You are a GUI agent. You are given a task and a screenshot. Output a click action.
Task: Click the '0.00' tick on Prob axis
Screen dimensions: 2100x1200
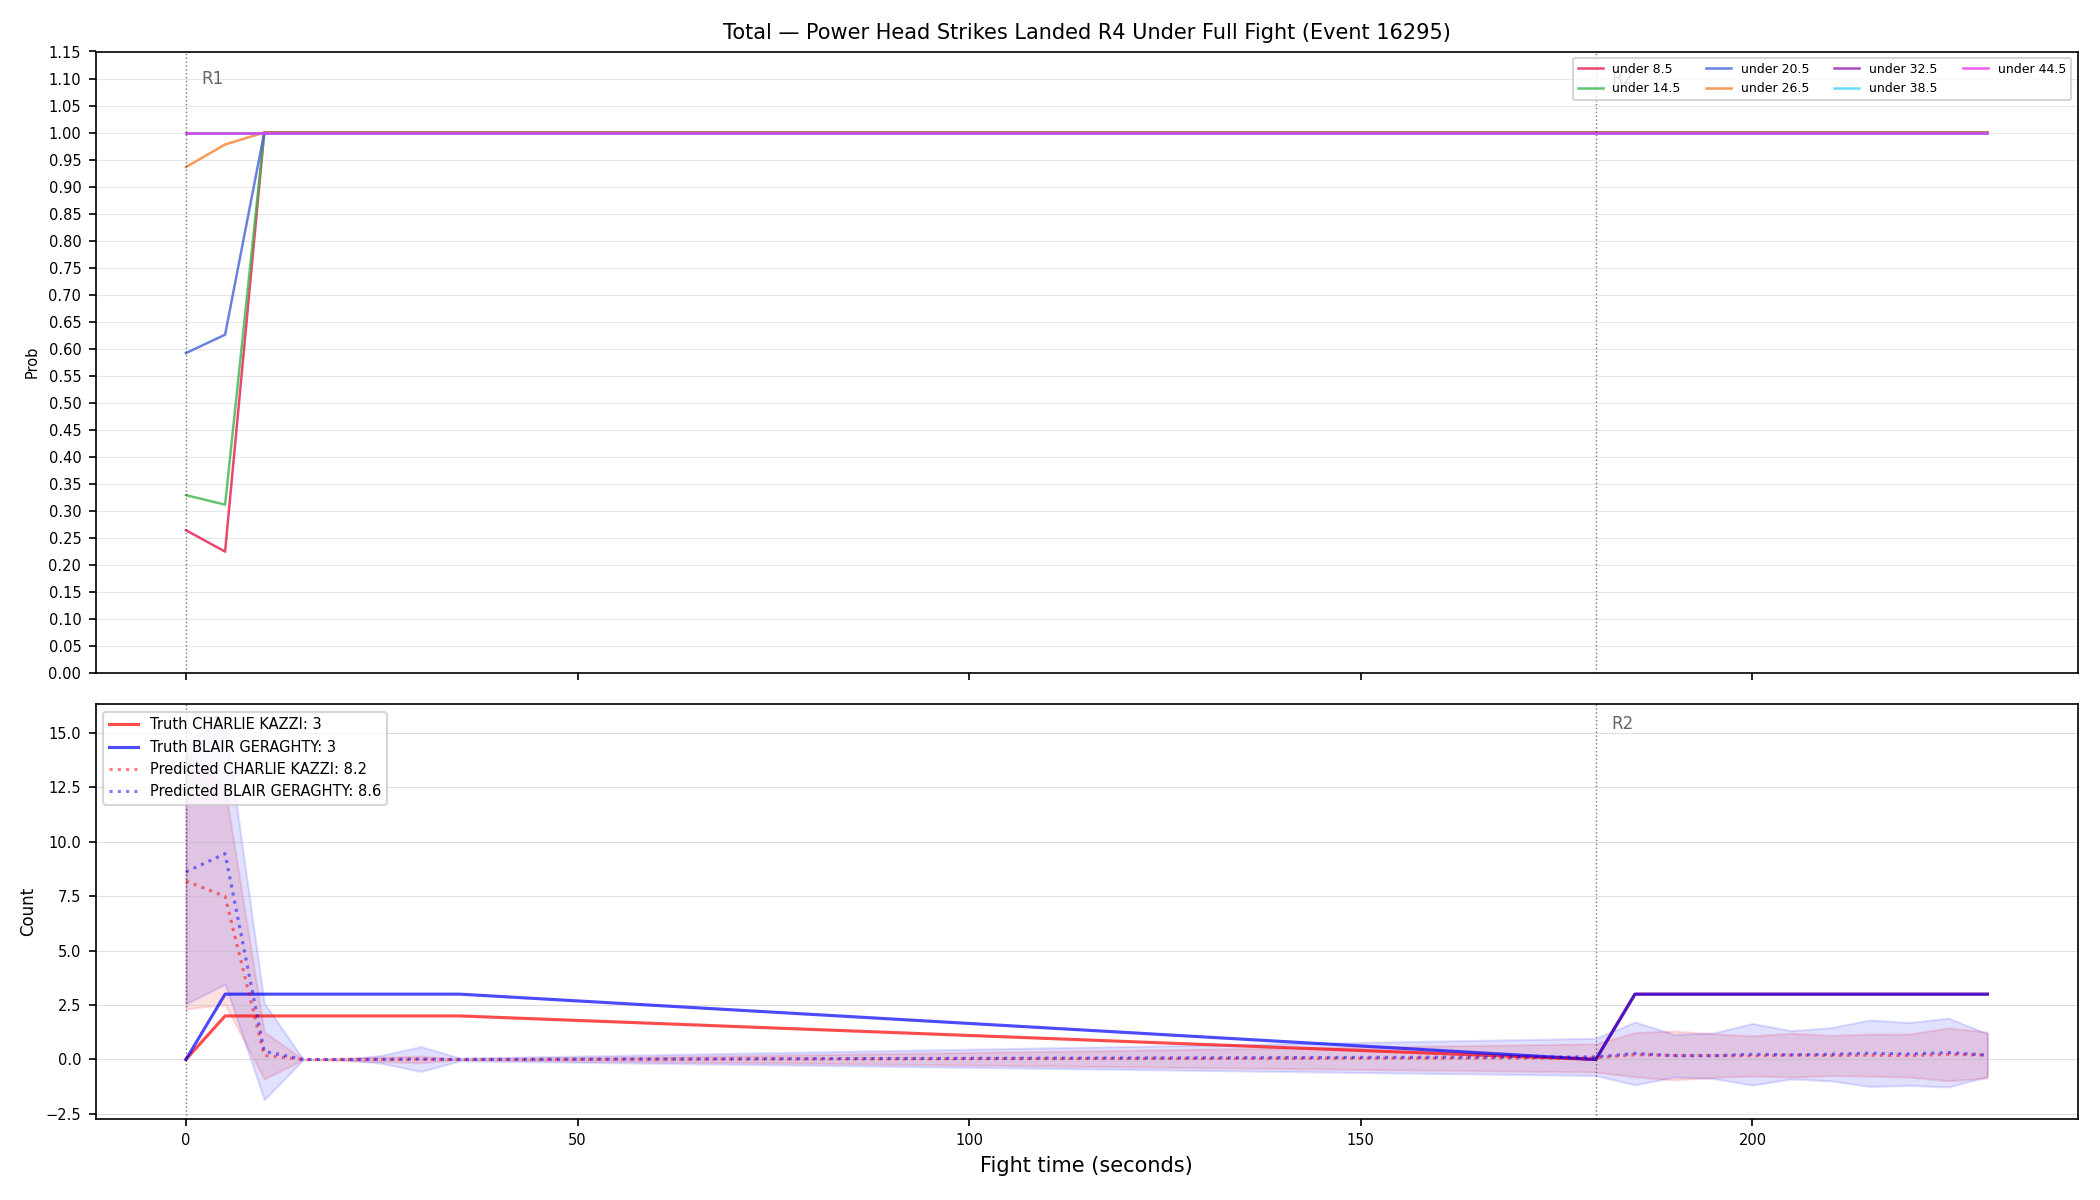[65, 673]
